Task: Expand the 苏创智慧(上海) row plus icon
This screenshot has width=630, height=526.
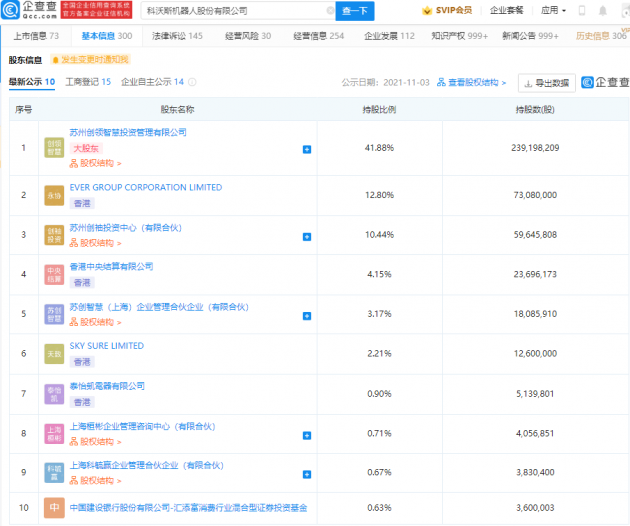Action: click(x=307, y=316)
